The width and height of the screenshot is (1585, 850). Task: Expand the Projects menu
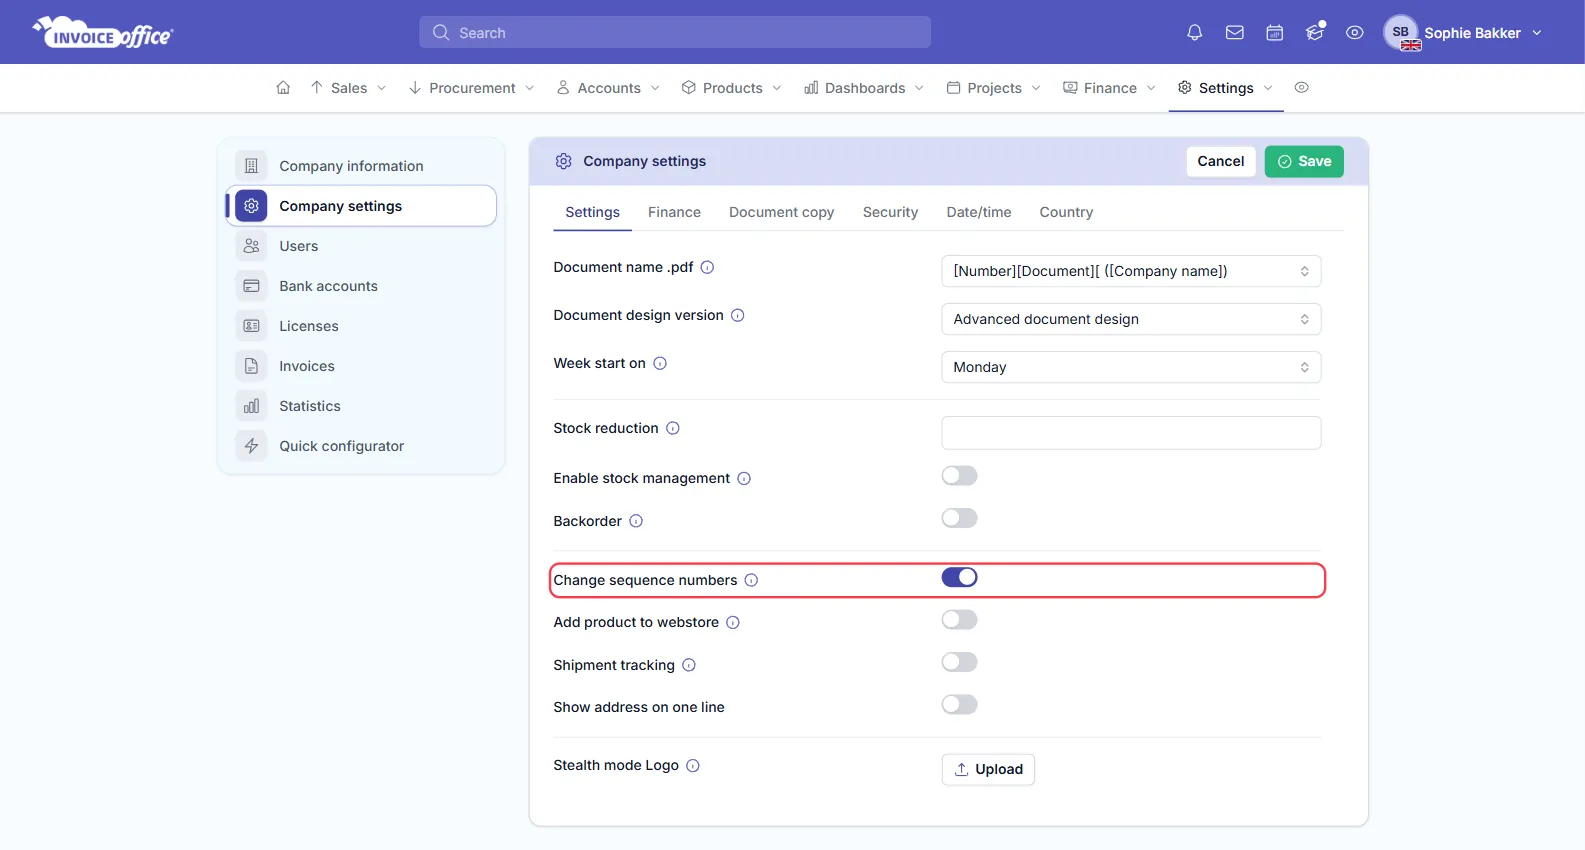click(x=993, y=88)
